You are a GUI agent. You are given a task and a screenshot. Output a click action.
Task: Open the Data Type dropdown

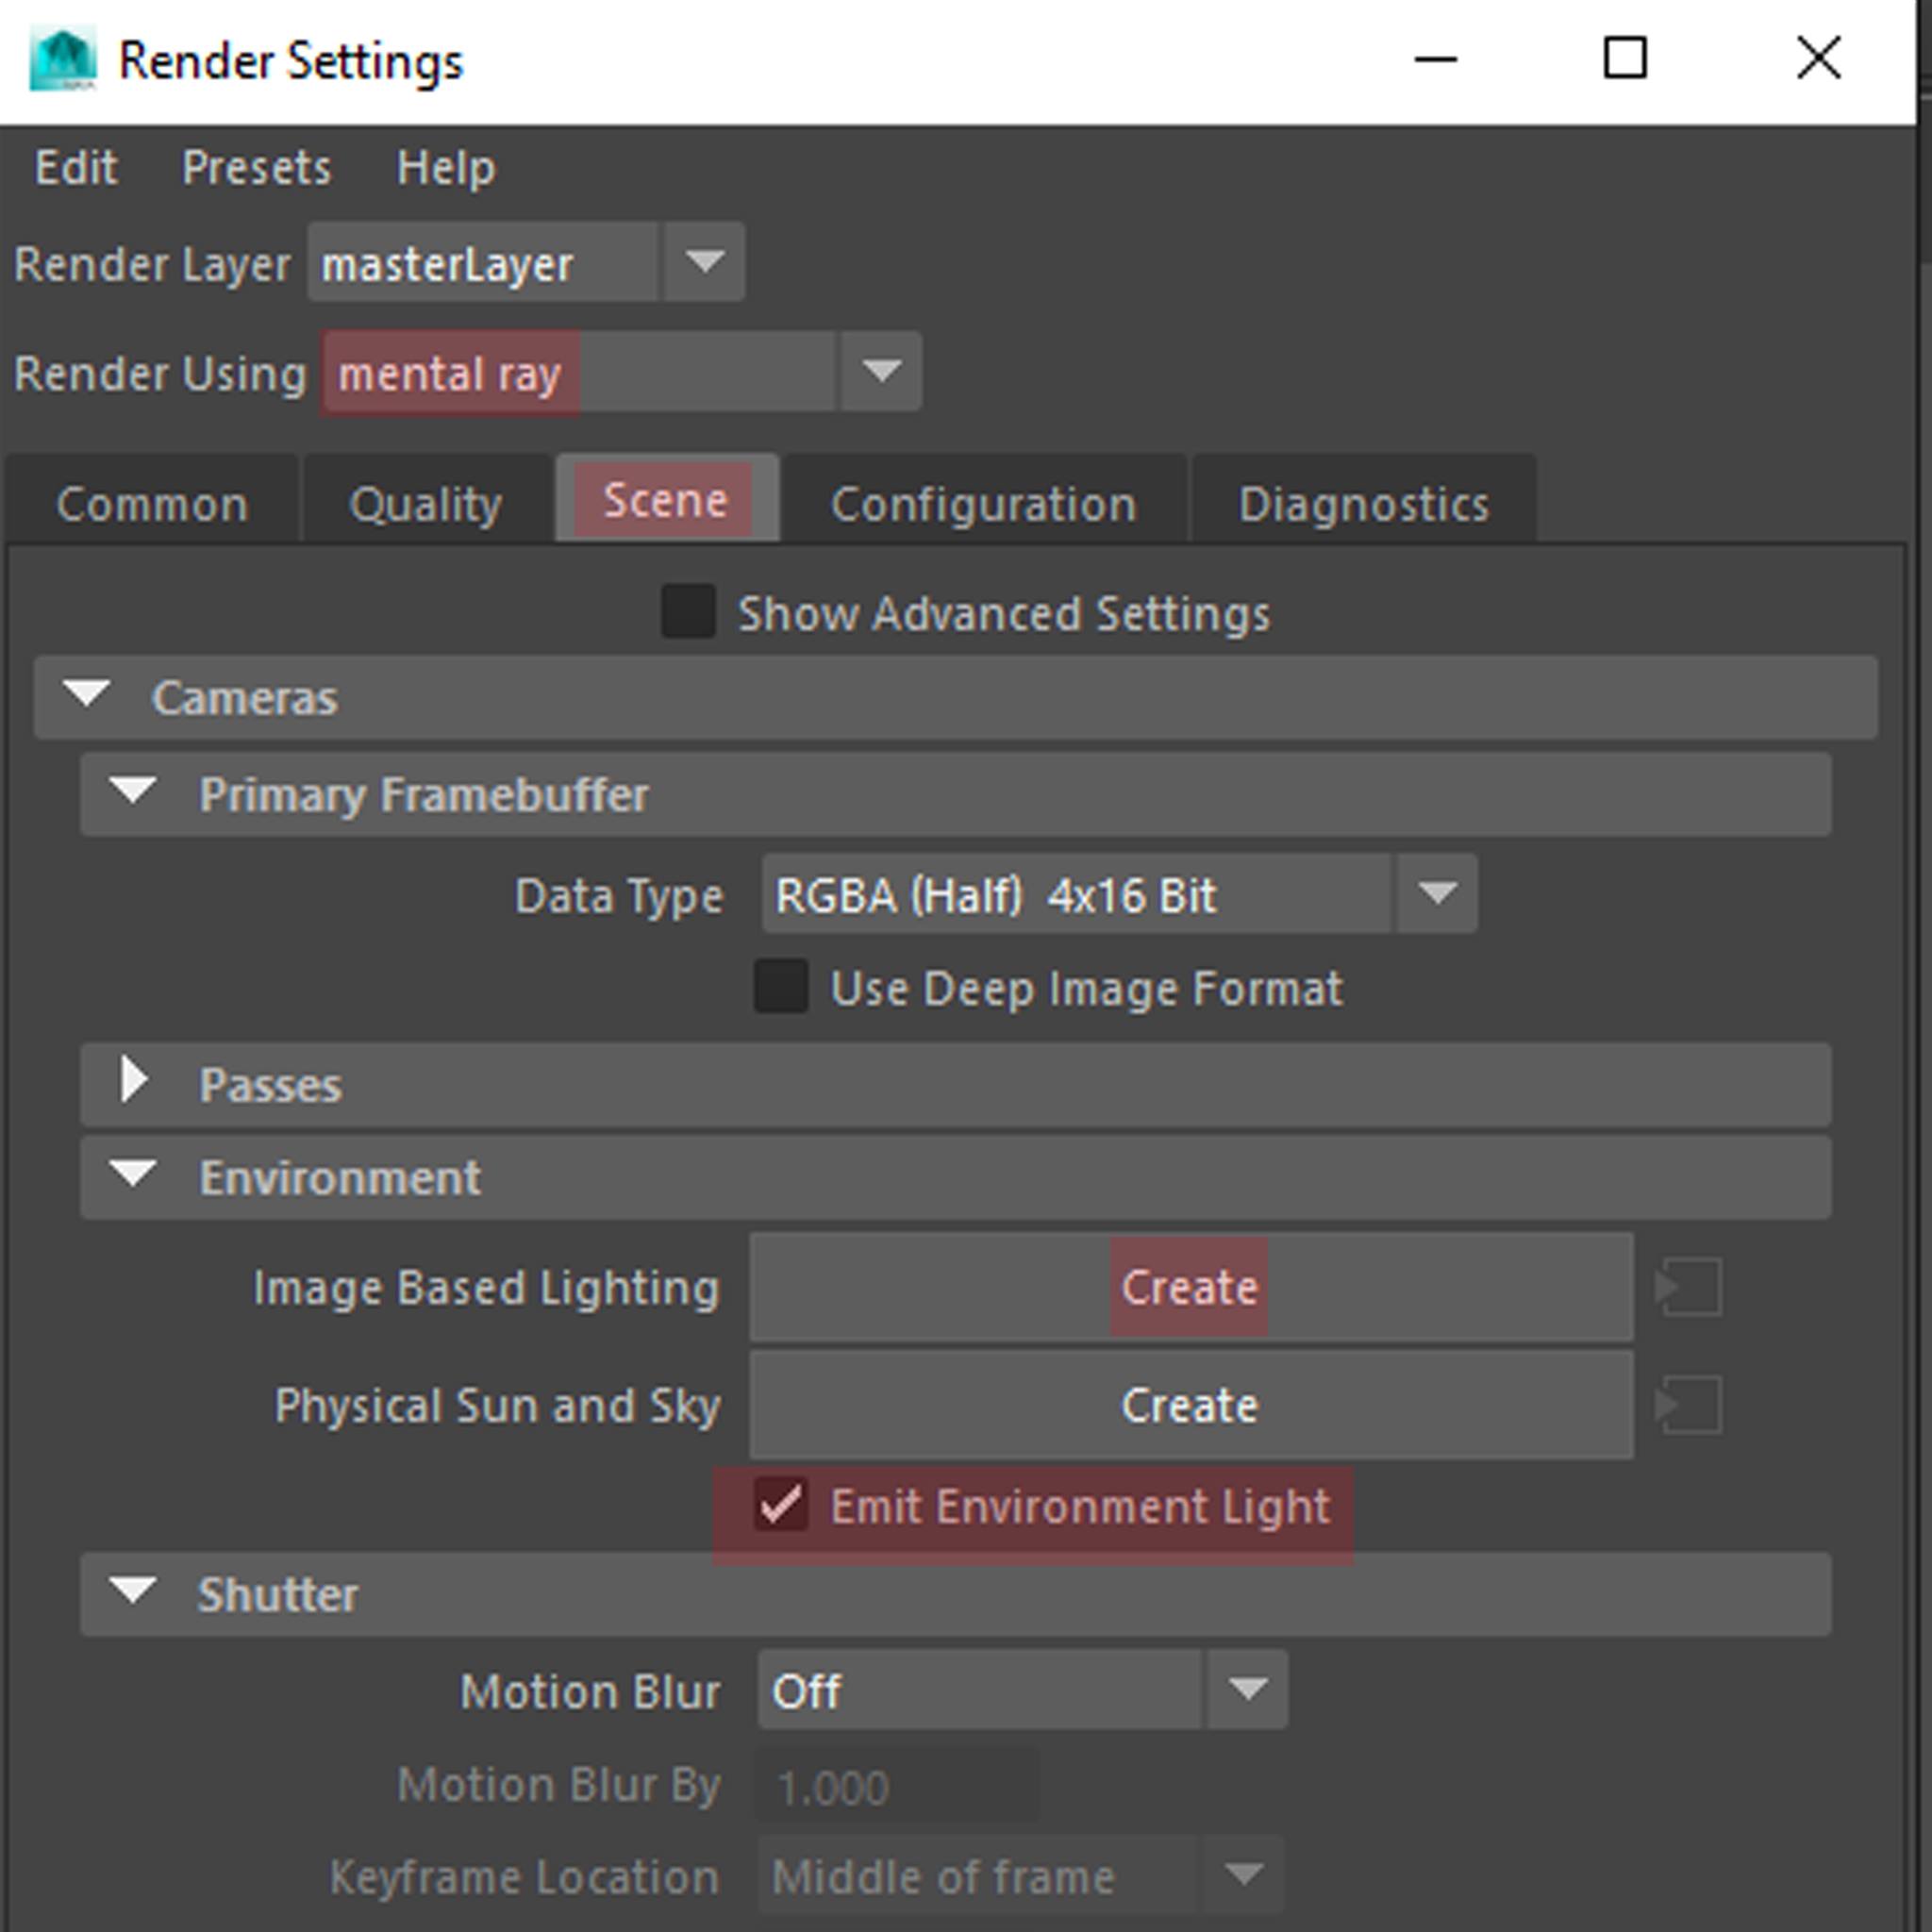click(x=1436, y=893)
